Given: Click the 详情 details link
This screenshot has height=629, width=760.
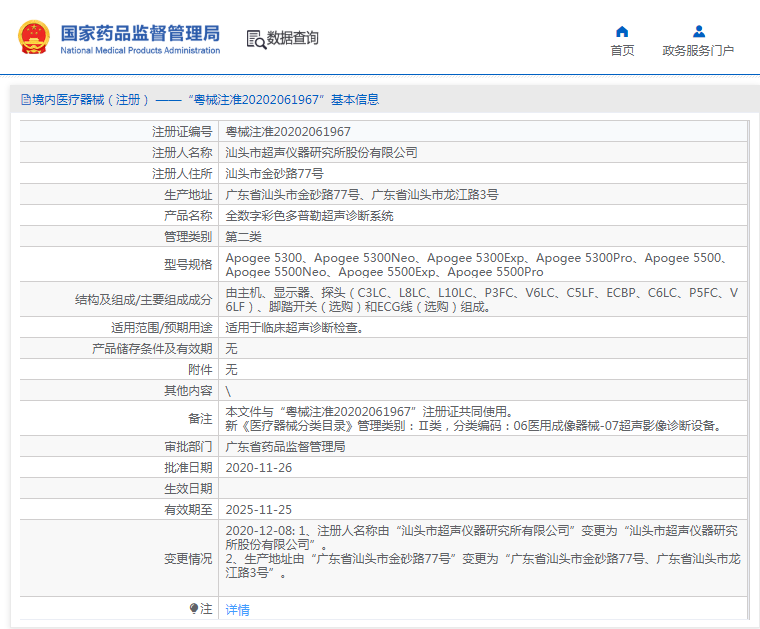Looking at the screenshot, I should (238, 610).
